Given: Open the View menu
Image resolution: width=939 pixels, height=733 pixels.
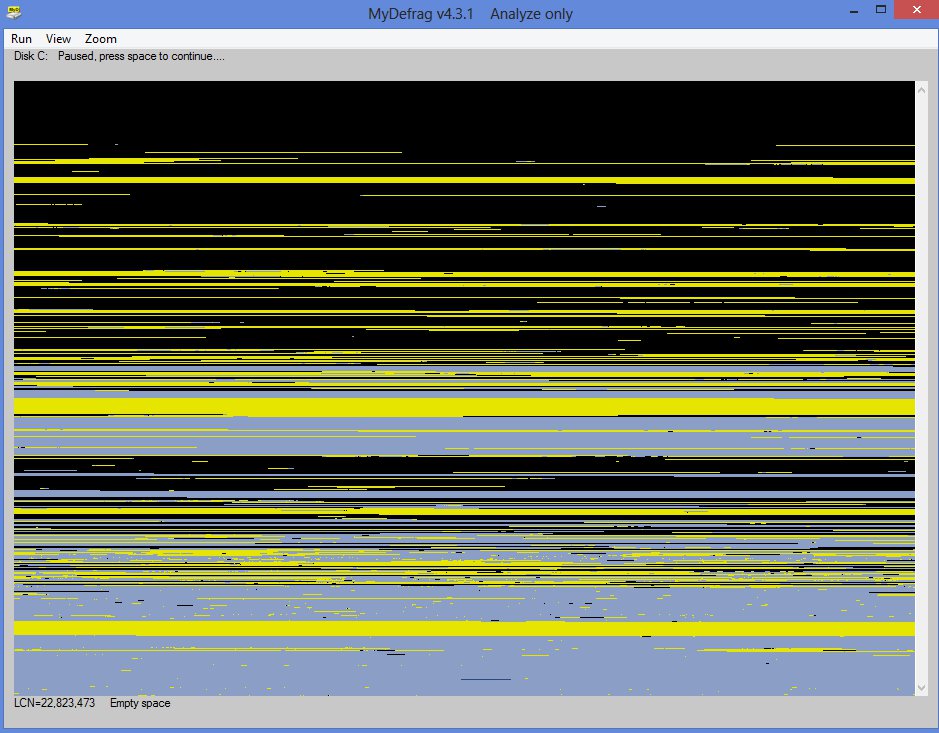Looking at the screenshot, I should pyautogui.click(x=58, y=39).
